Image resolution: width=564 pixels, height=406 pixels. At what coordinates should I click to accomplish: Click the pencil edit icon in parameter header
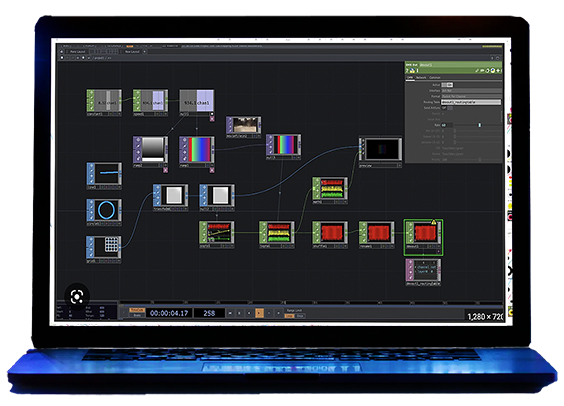(x=477, y=71)
